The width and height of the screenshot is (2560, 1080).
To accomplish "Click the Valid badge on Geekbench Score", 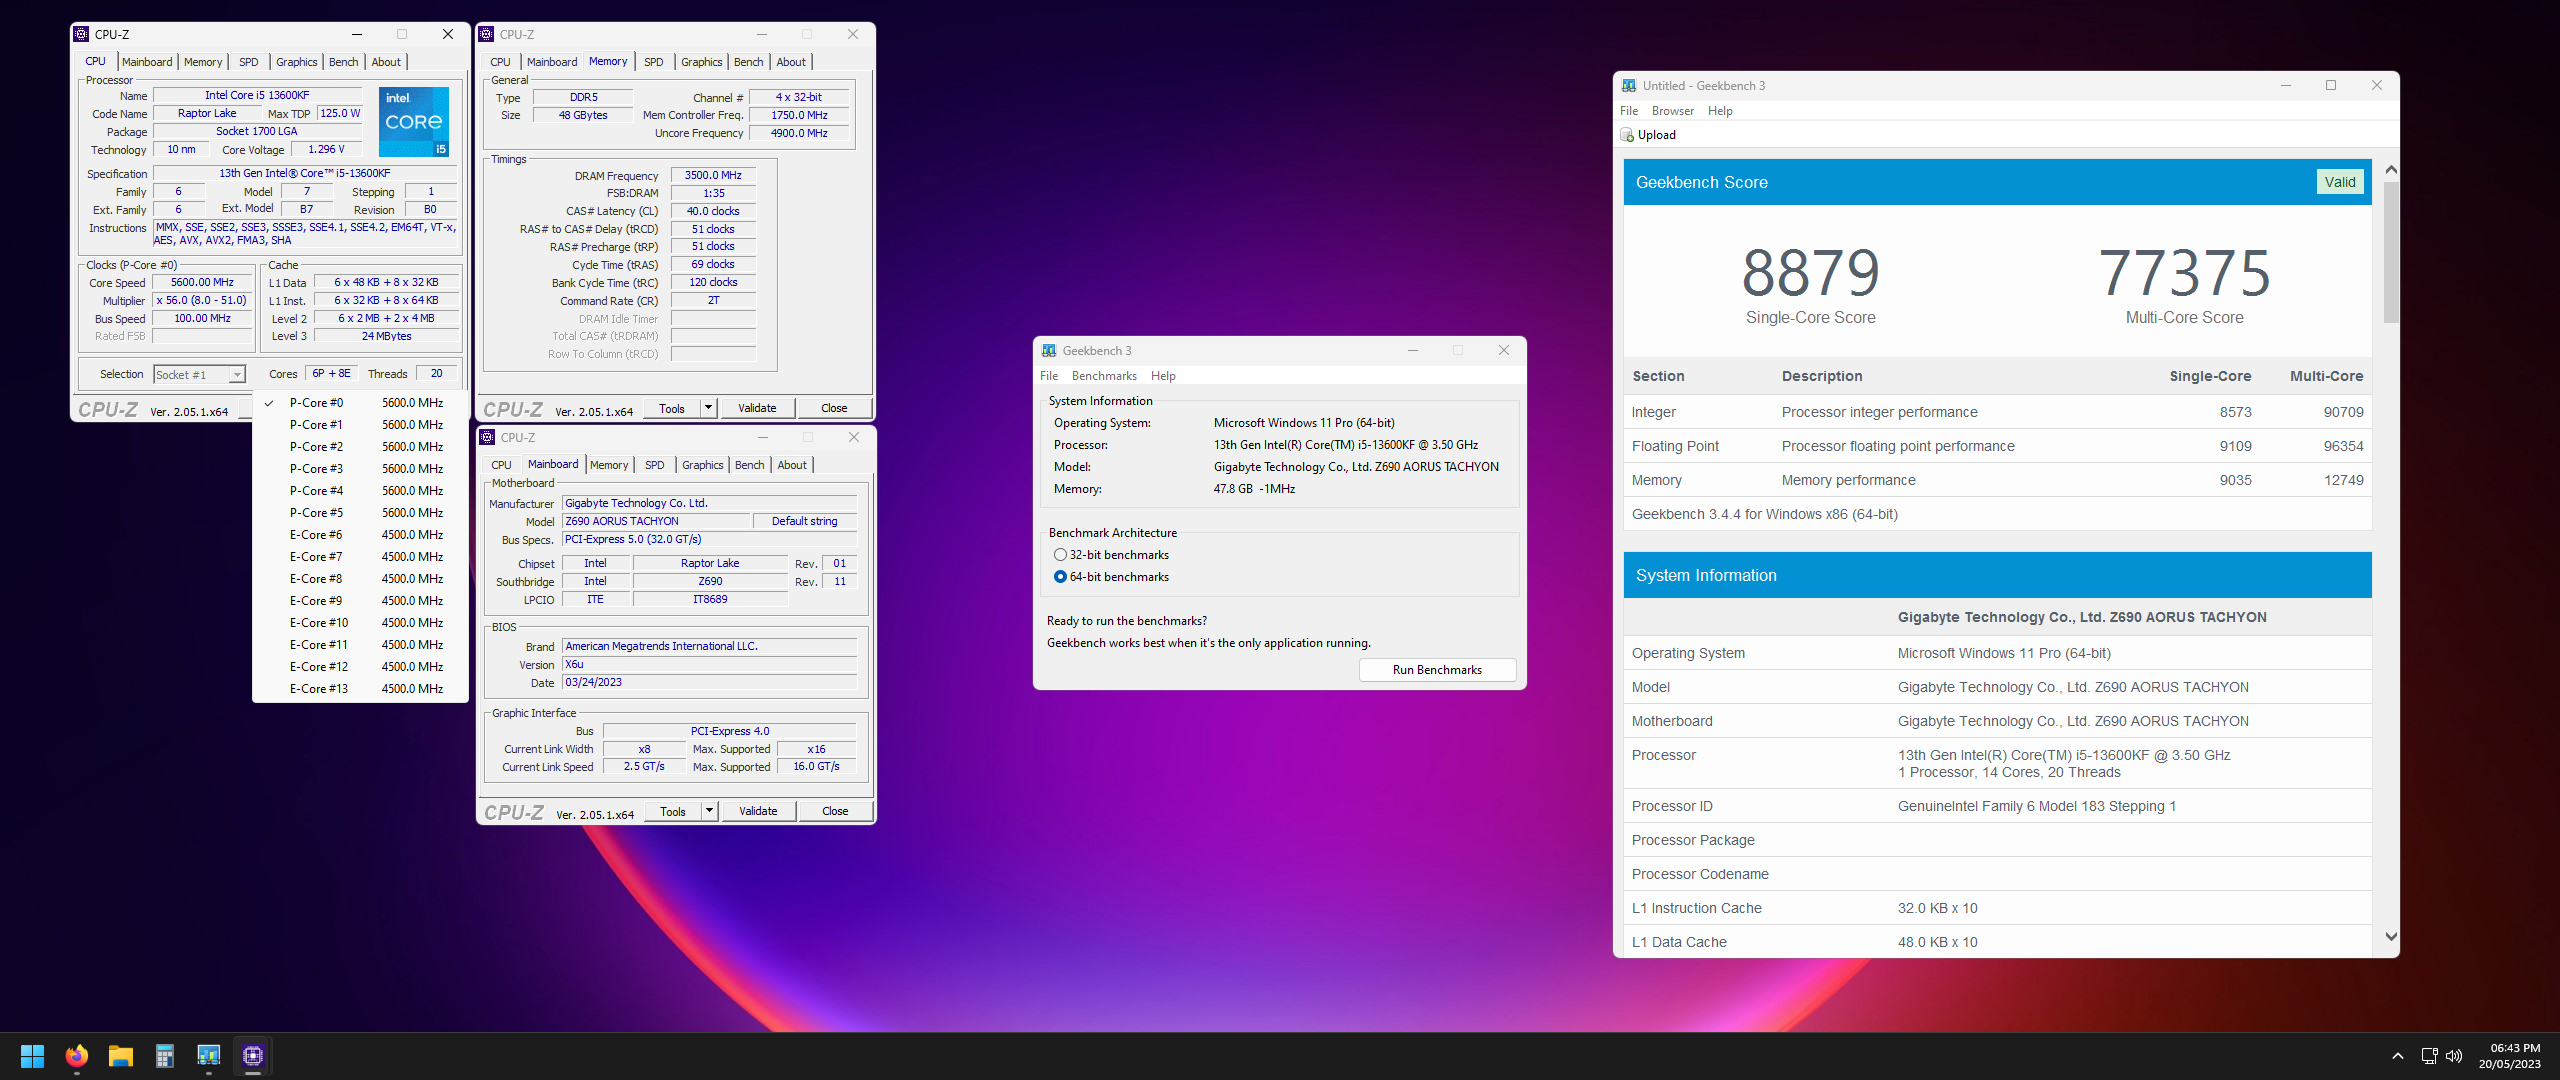I will pos(2340,182).
